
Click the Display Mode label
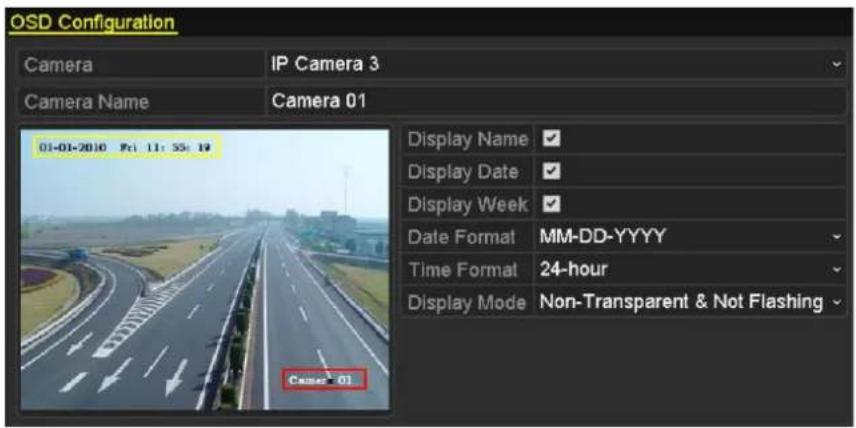(467, 302)
